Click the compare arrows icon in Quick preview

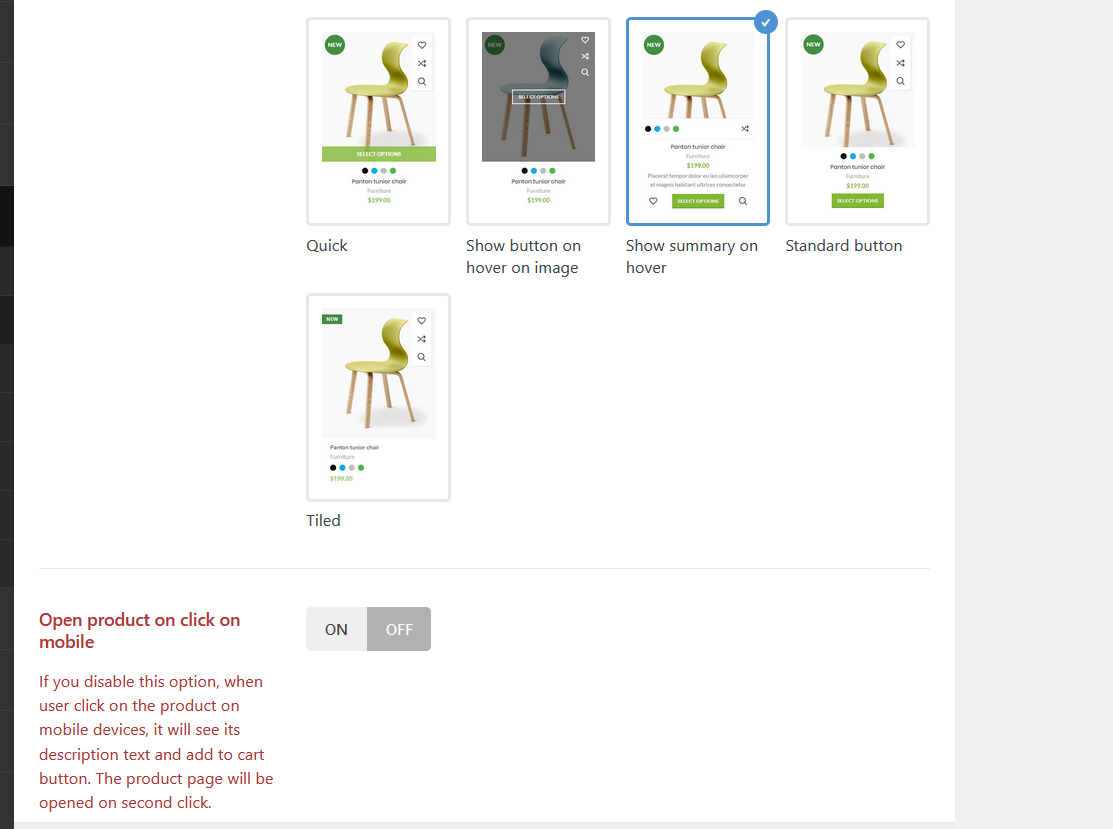click(422, 63)
